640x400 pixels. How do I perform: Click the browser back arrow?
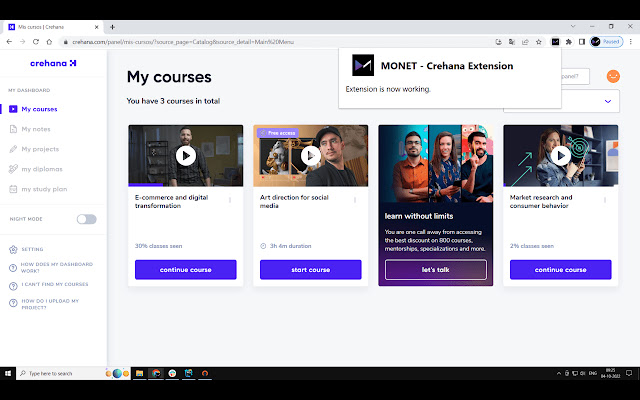9,42
